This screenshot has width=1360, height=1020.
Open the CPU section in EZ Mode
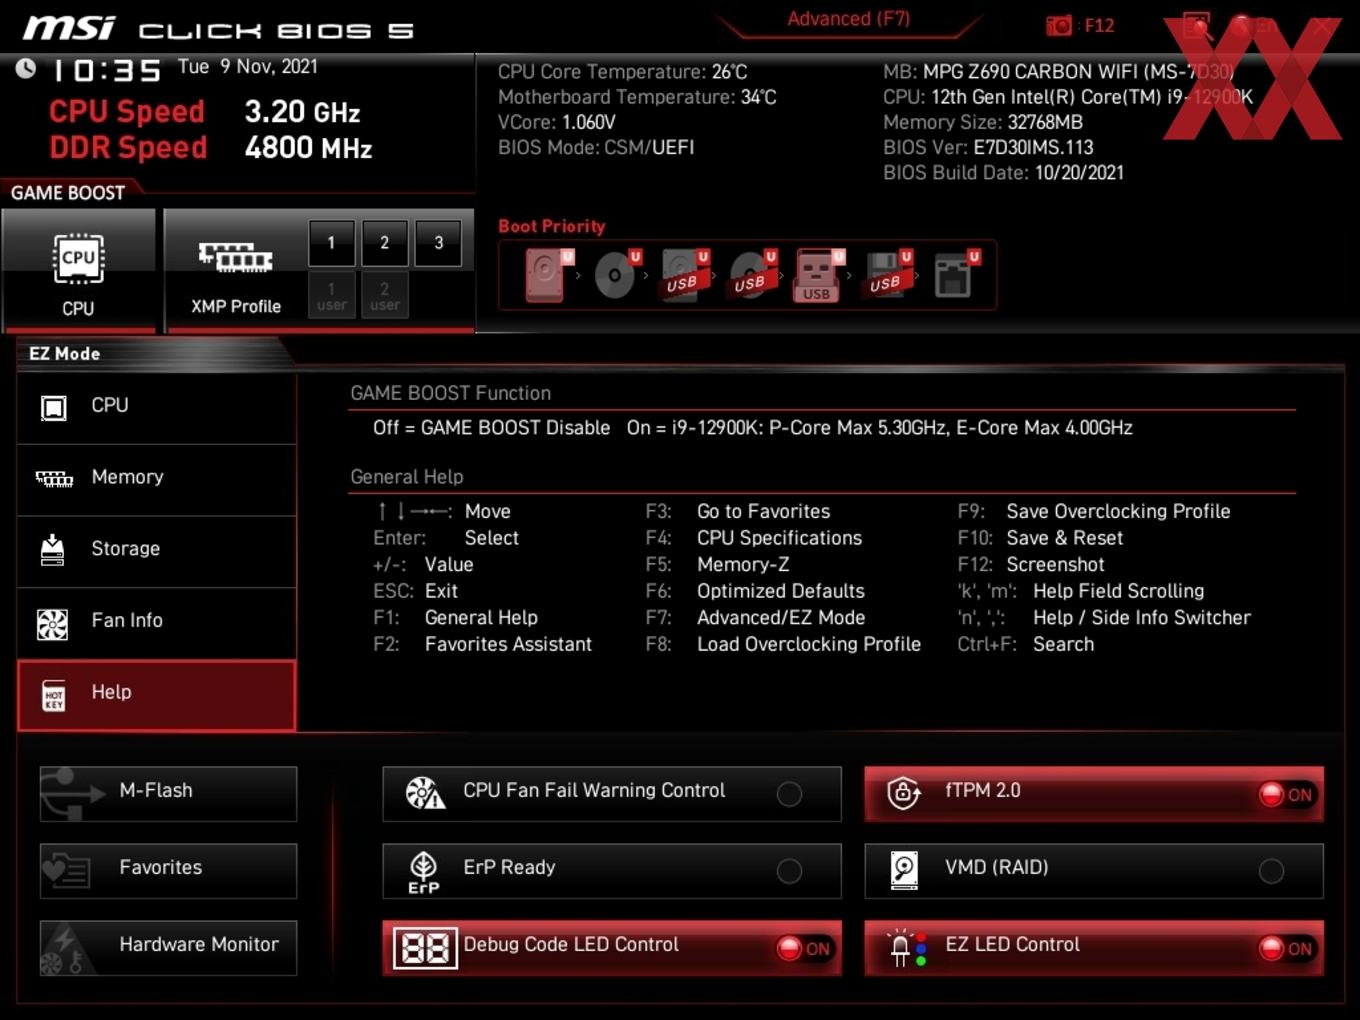(x=157, y=407)
